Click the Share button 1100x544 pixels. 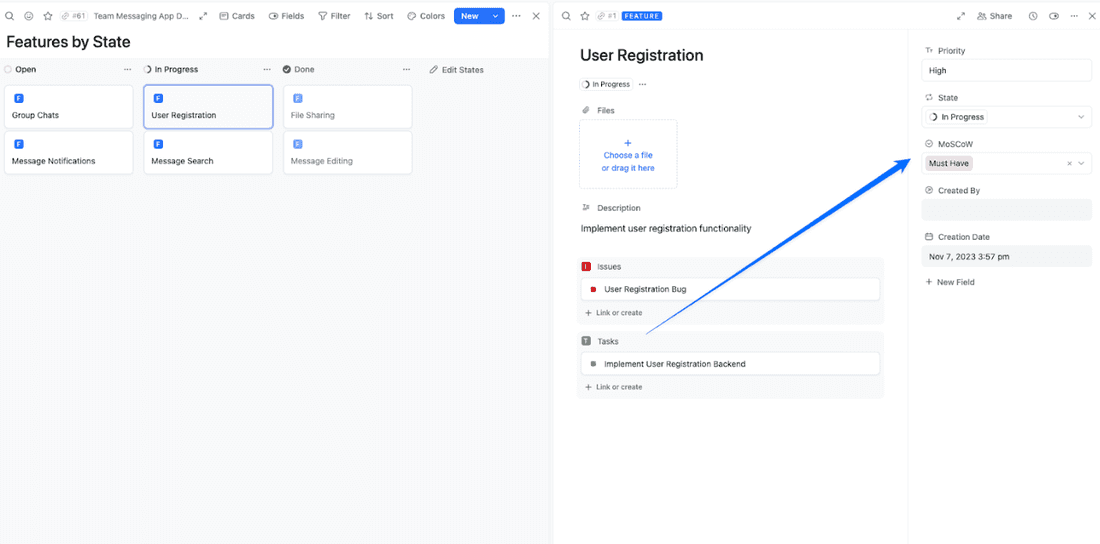click(995, 15)
